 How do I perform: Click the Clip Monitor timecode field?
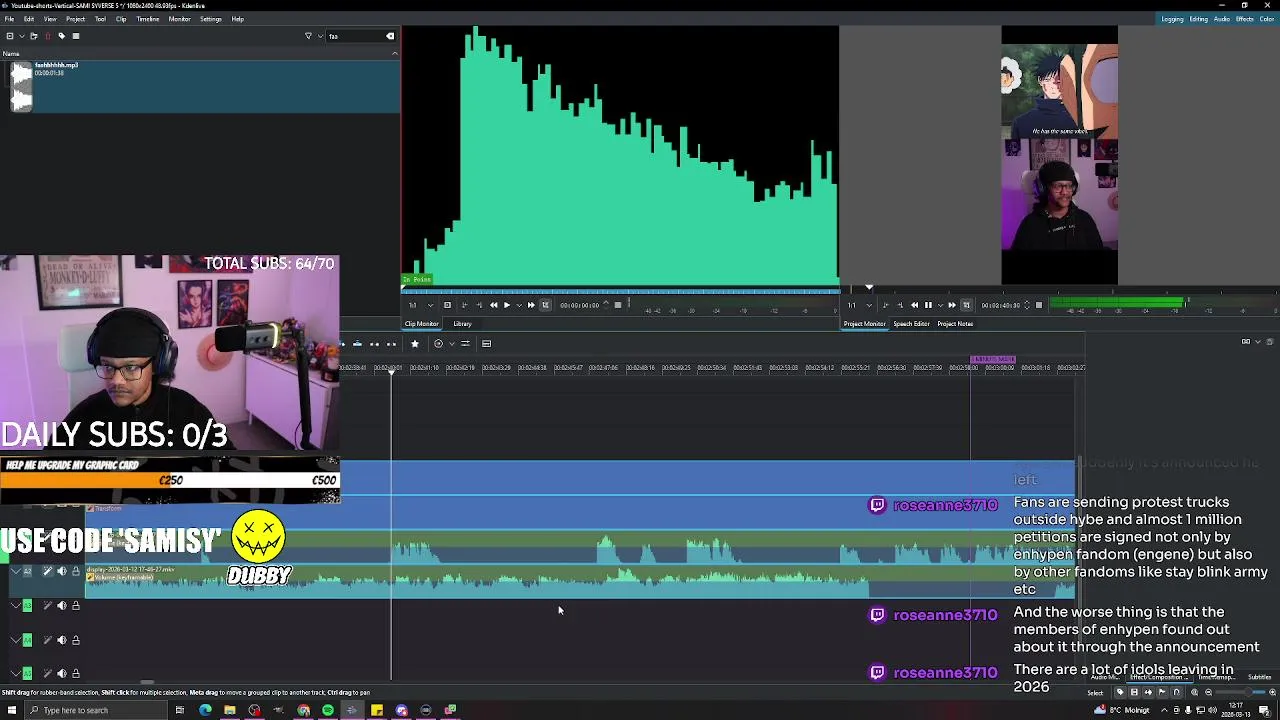580,305
